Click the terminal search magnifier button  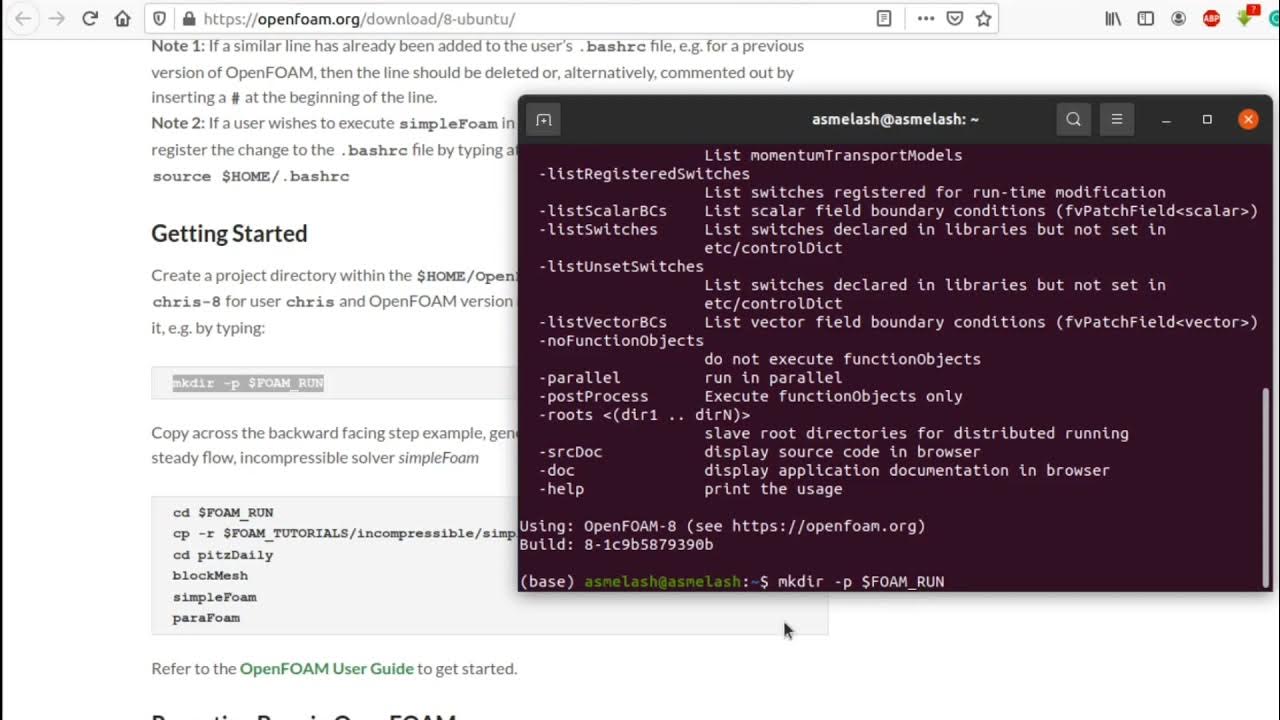click(x=1073, y=119)
